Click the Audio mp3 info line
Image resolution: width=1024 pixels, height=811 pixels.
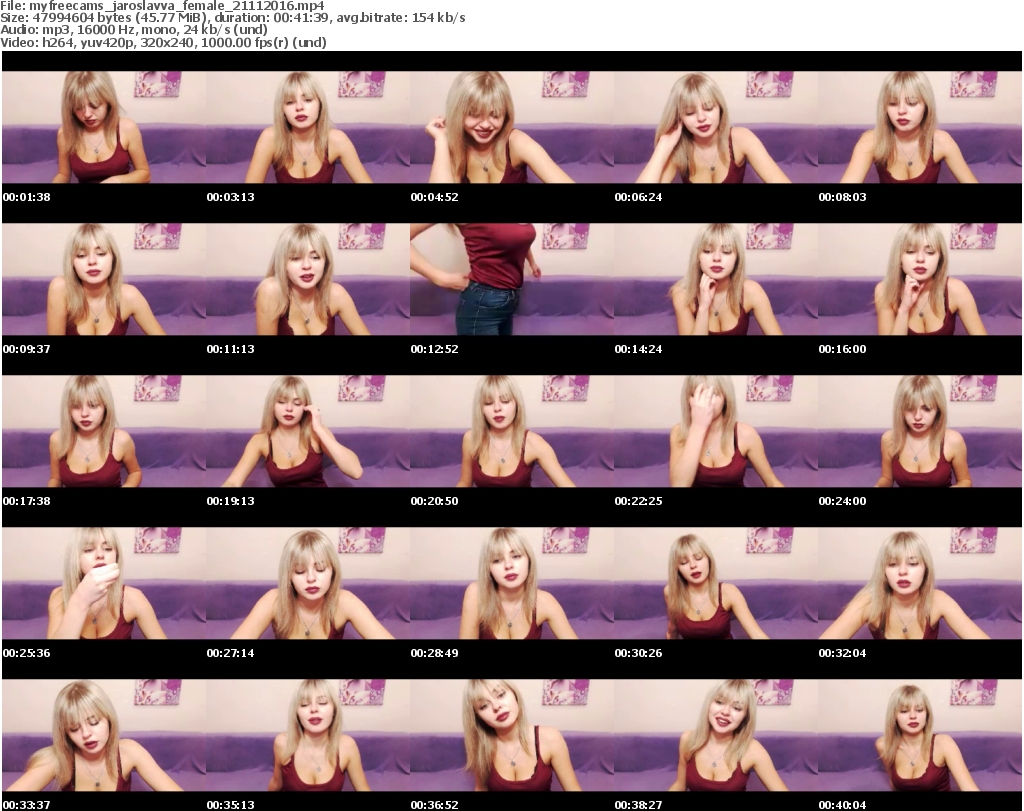(x=134, y=30)
